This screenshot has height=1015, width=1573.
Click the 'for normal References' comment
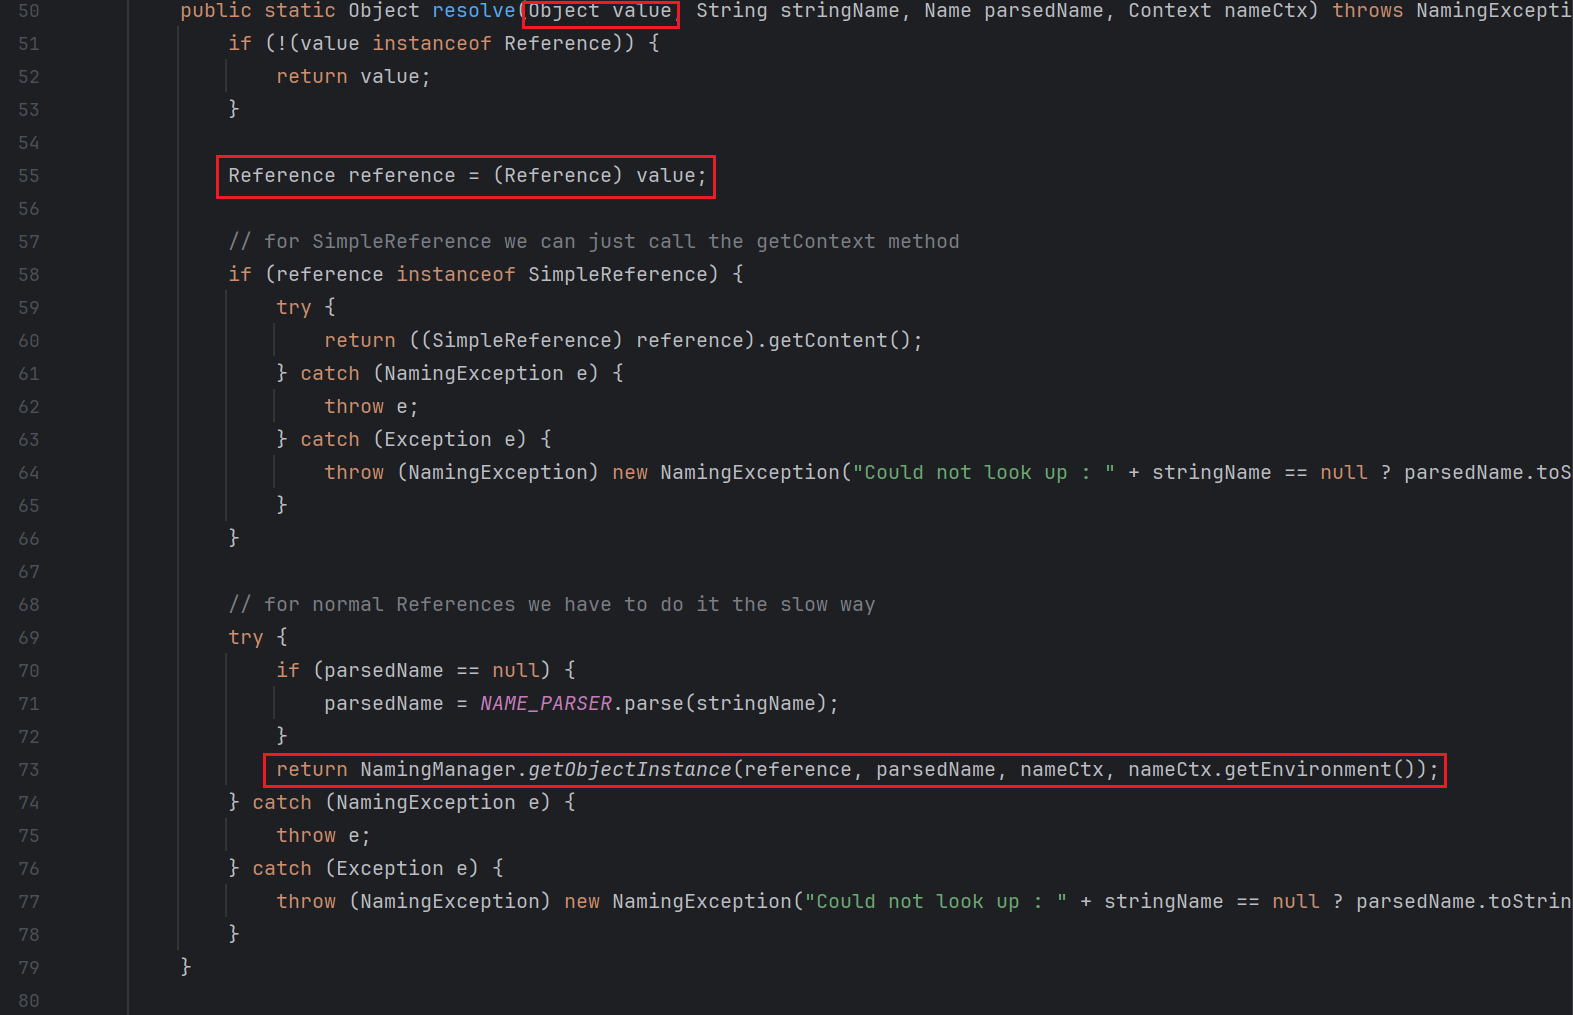(x=552, y=605)
